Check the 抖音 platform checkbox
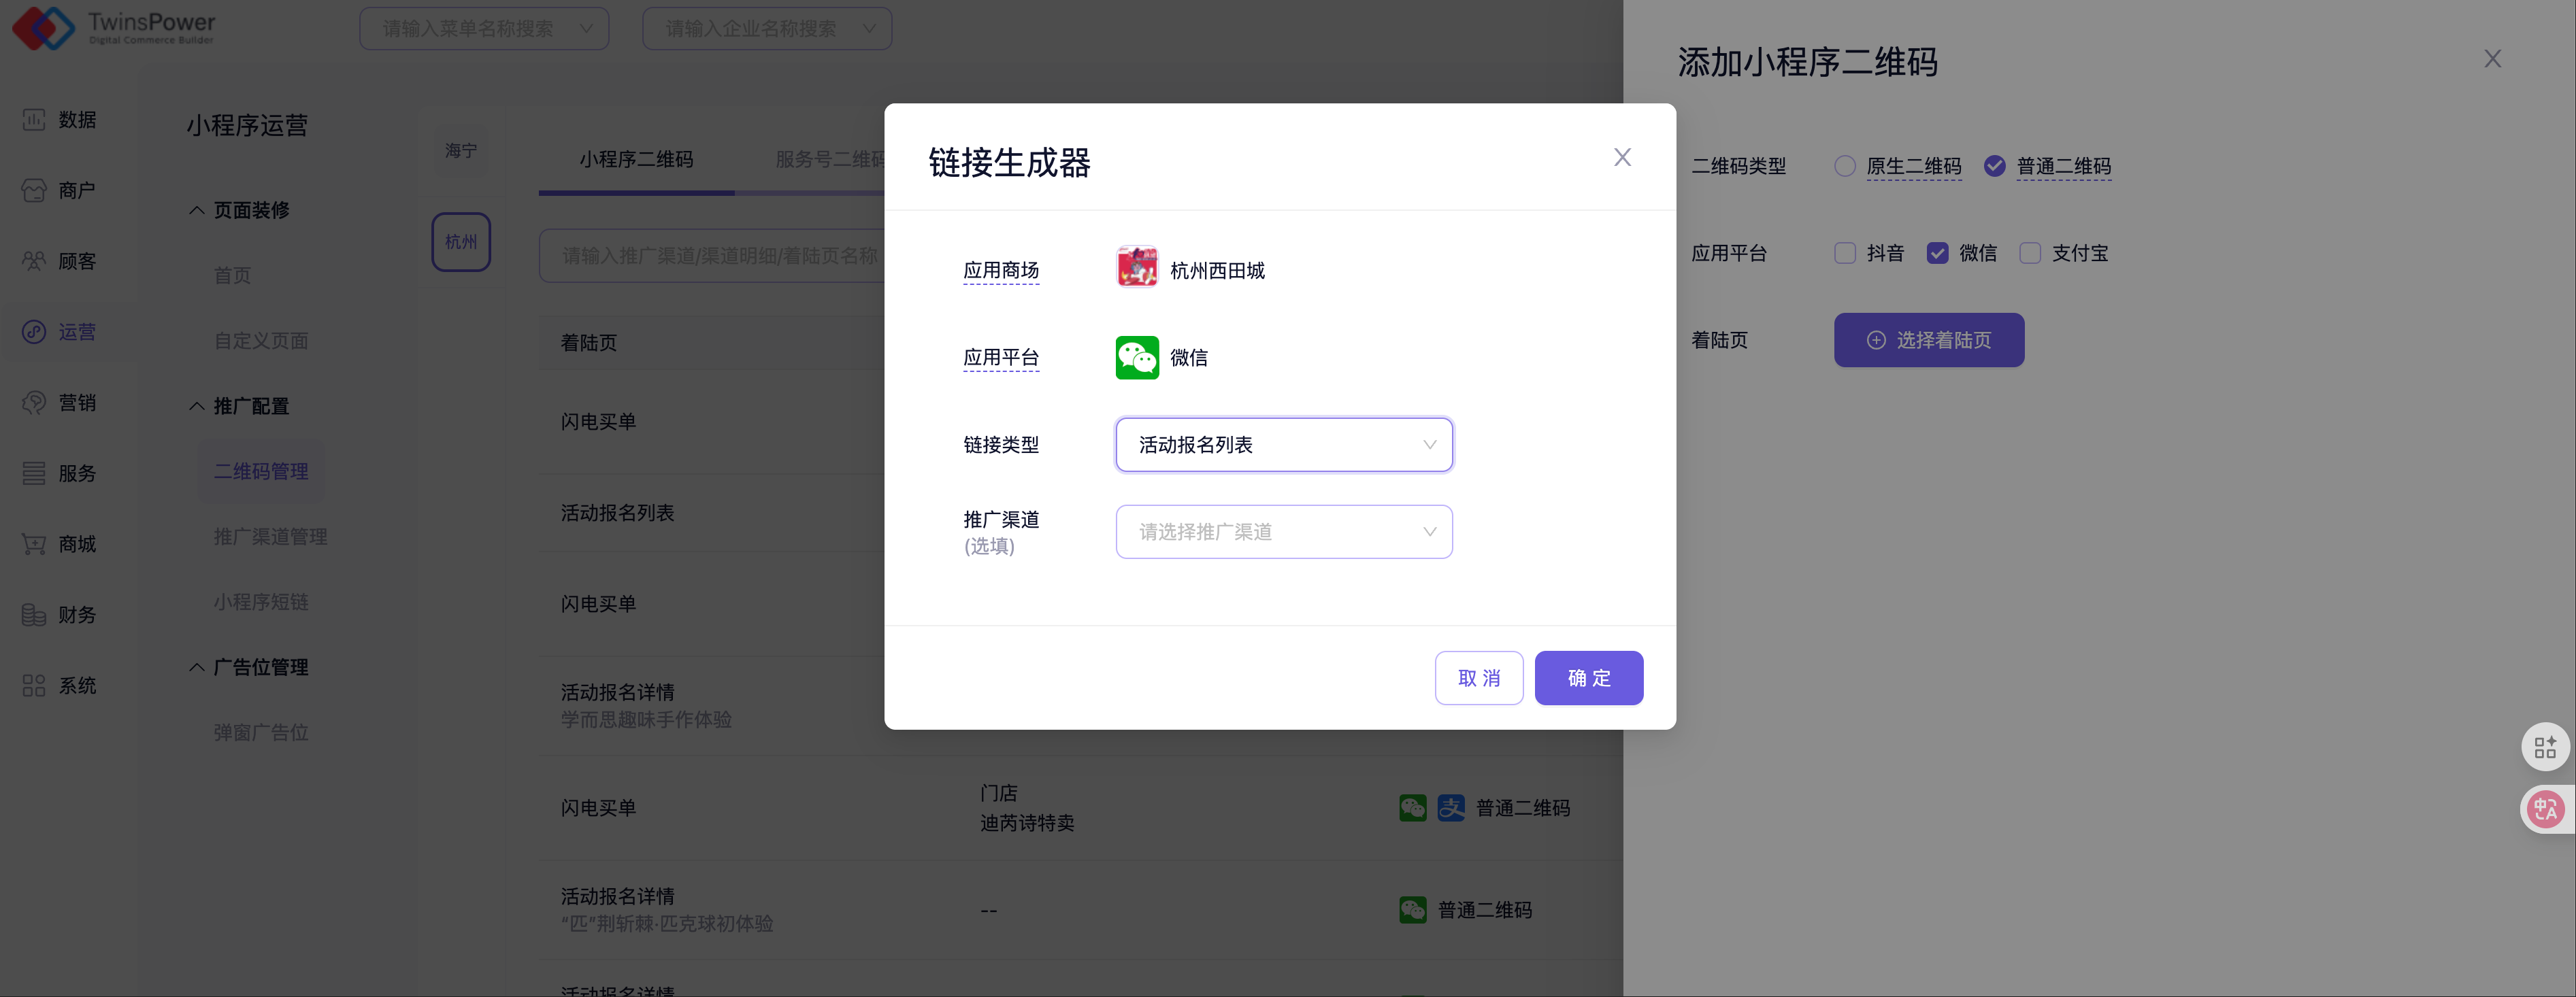 coord(1845,253)
